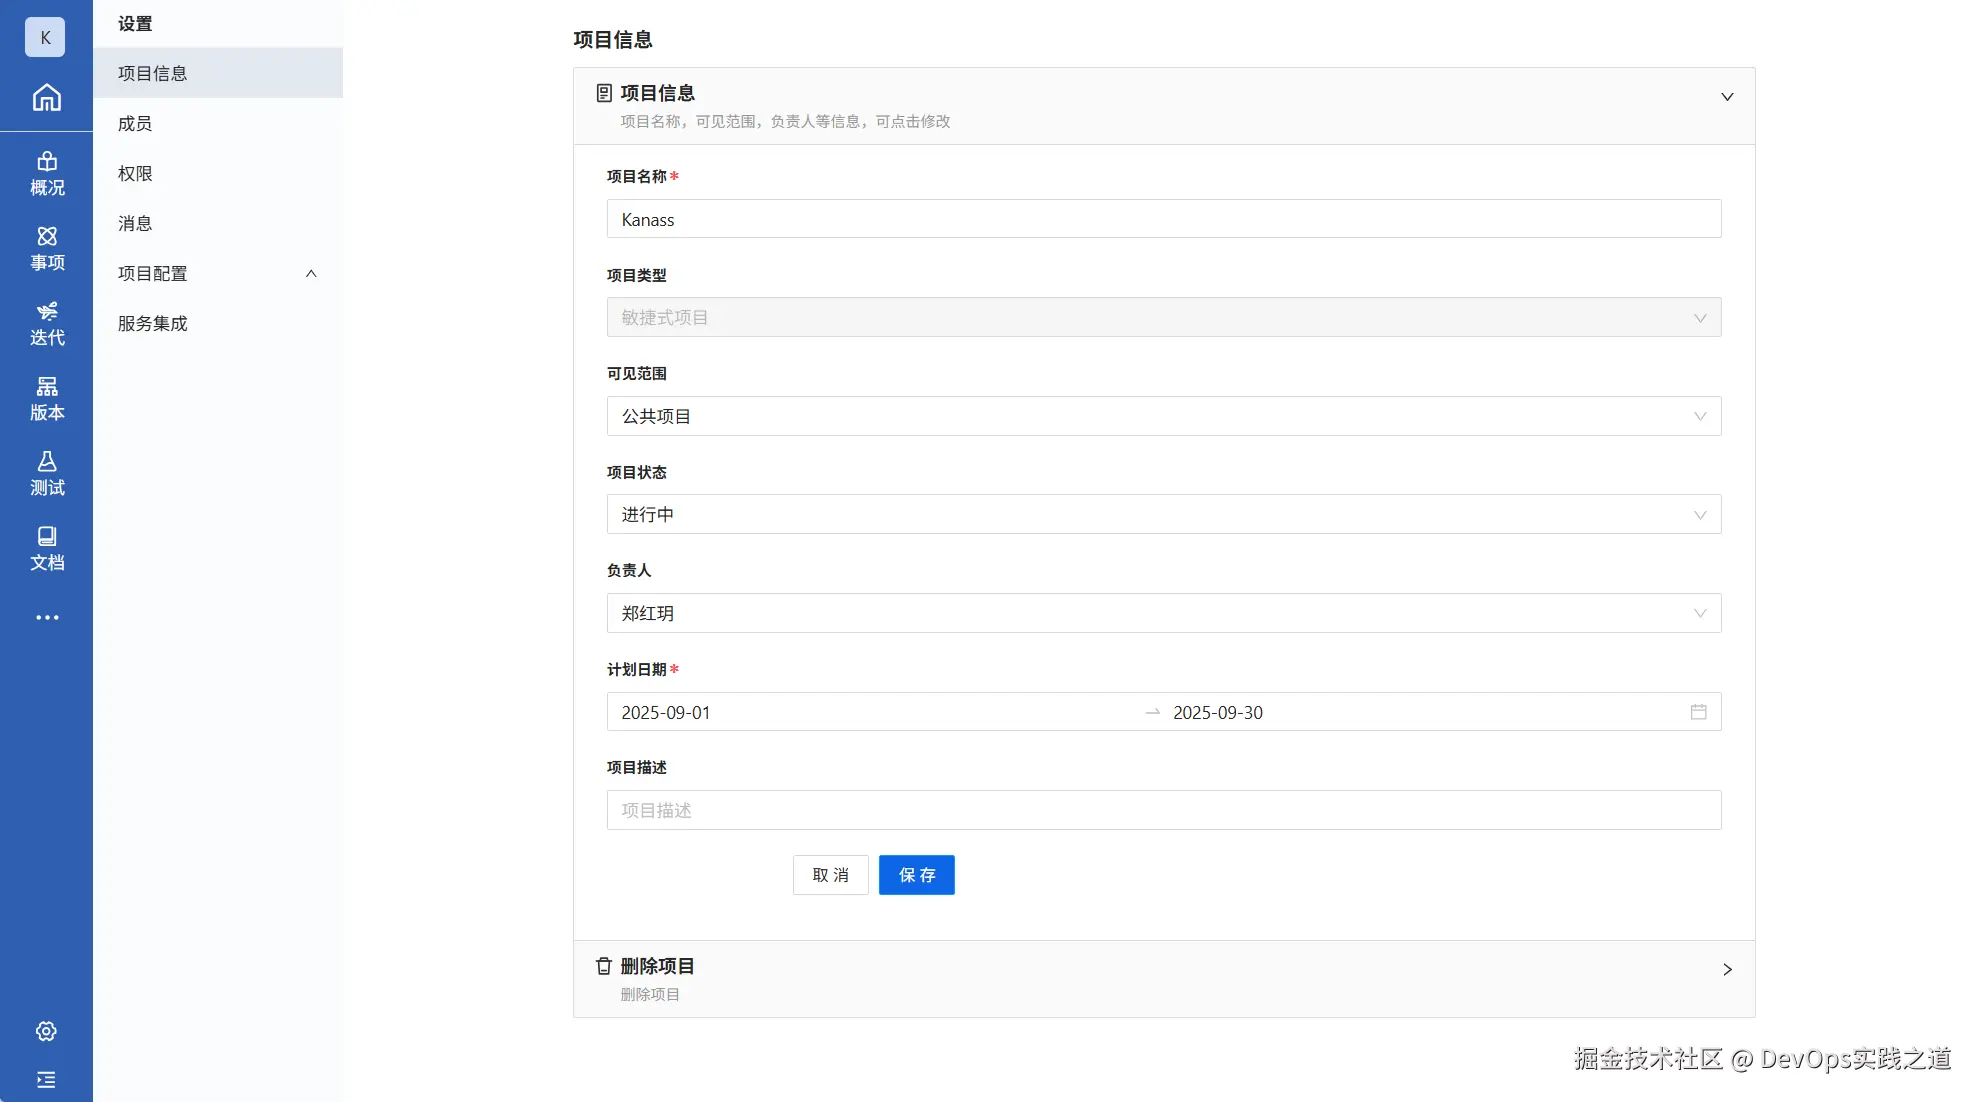Select 权限 in settings menu

coord(135,174)
